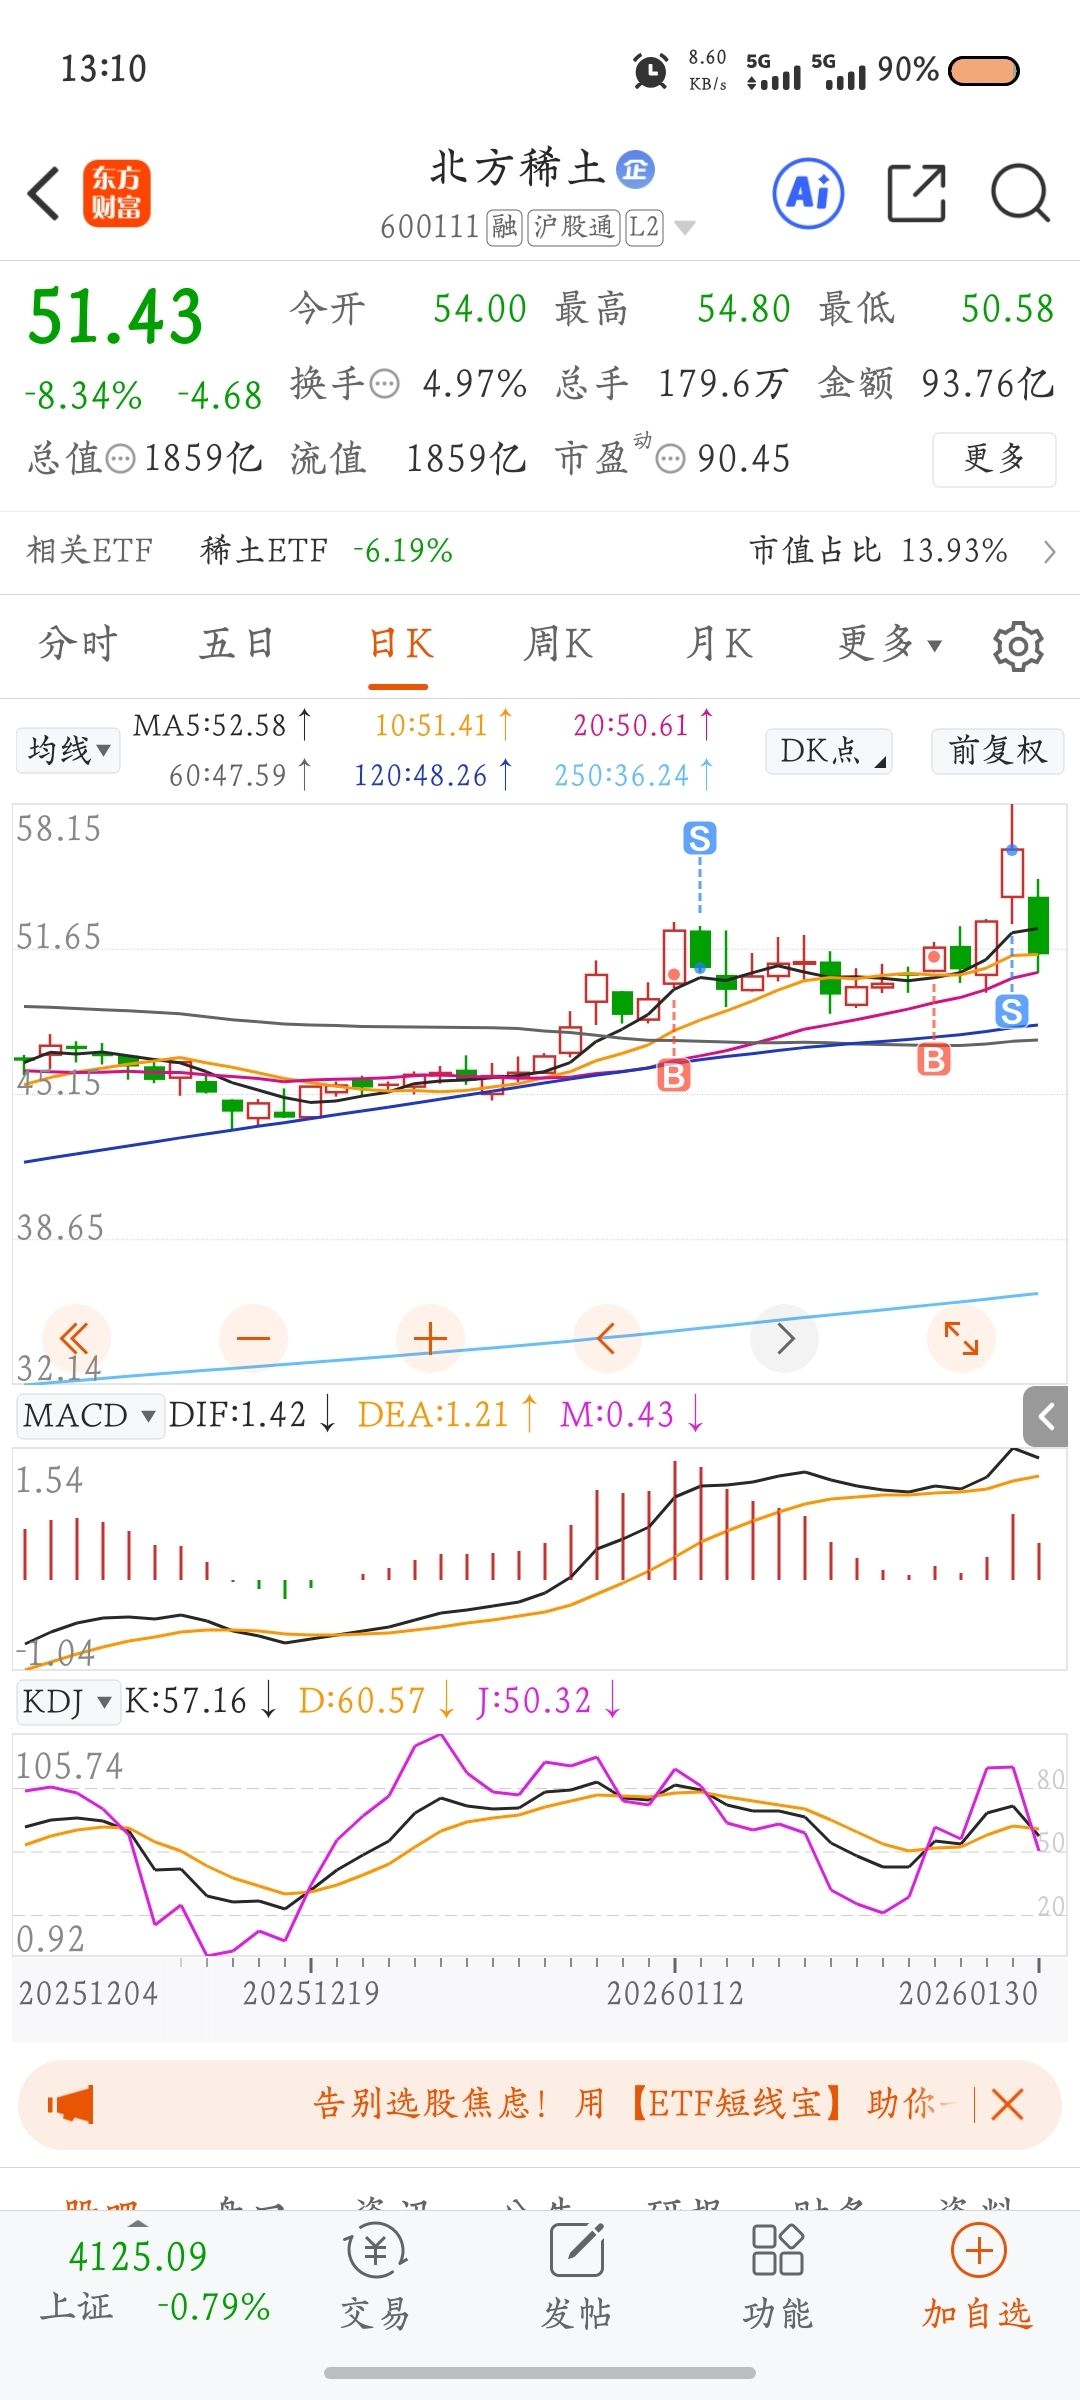Tap the megaphone icon in banner

pos(71,2105)
